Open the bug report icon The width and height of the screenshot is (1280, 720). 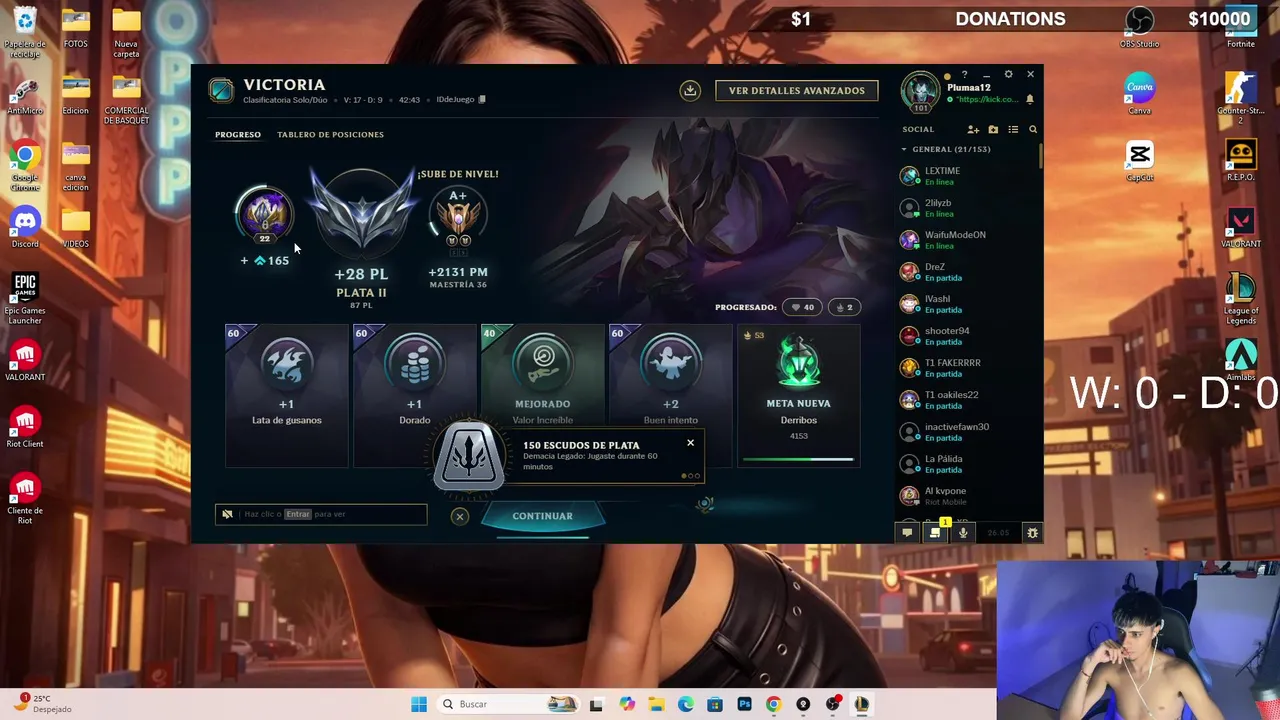click(1033, 533)
